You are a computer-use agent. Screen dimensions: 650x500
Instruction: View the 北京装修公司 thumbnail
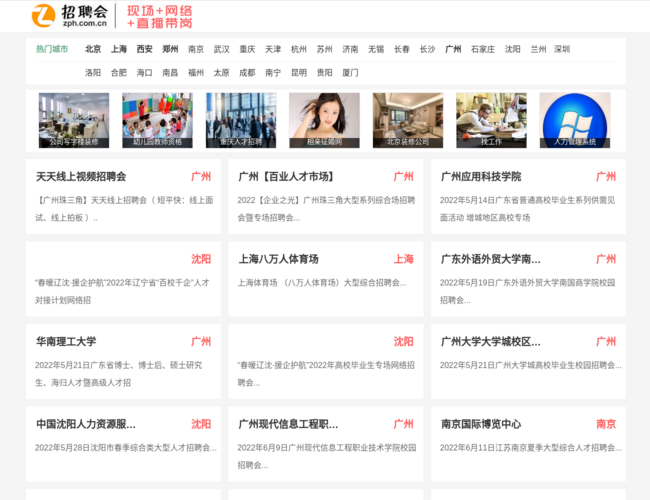click(408, 120)
